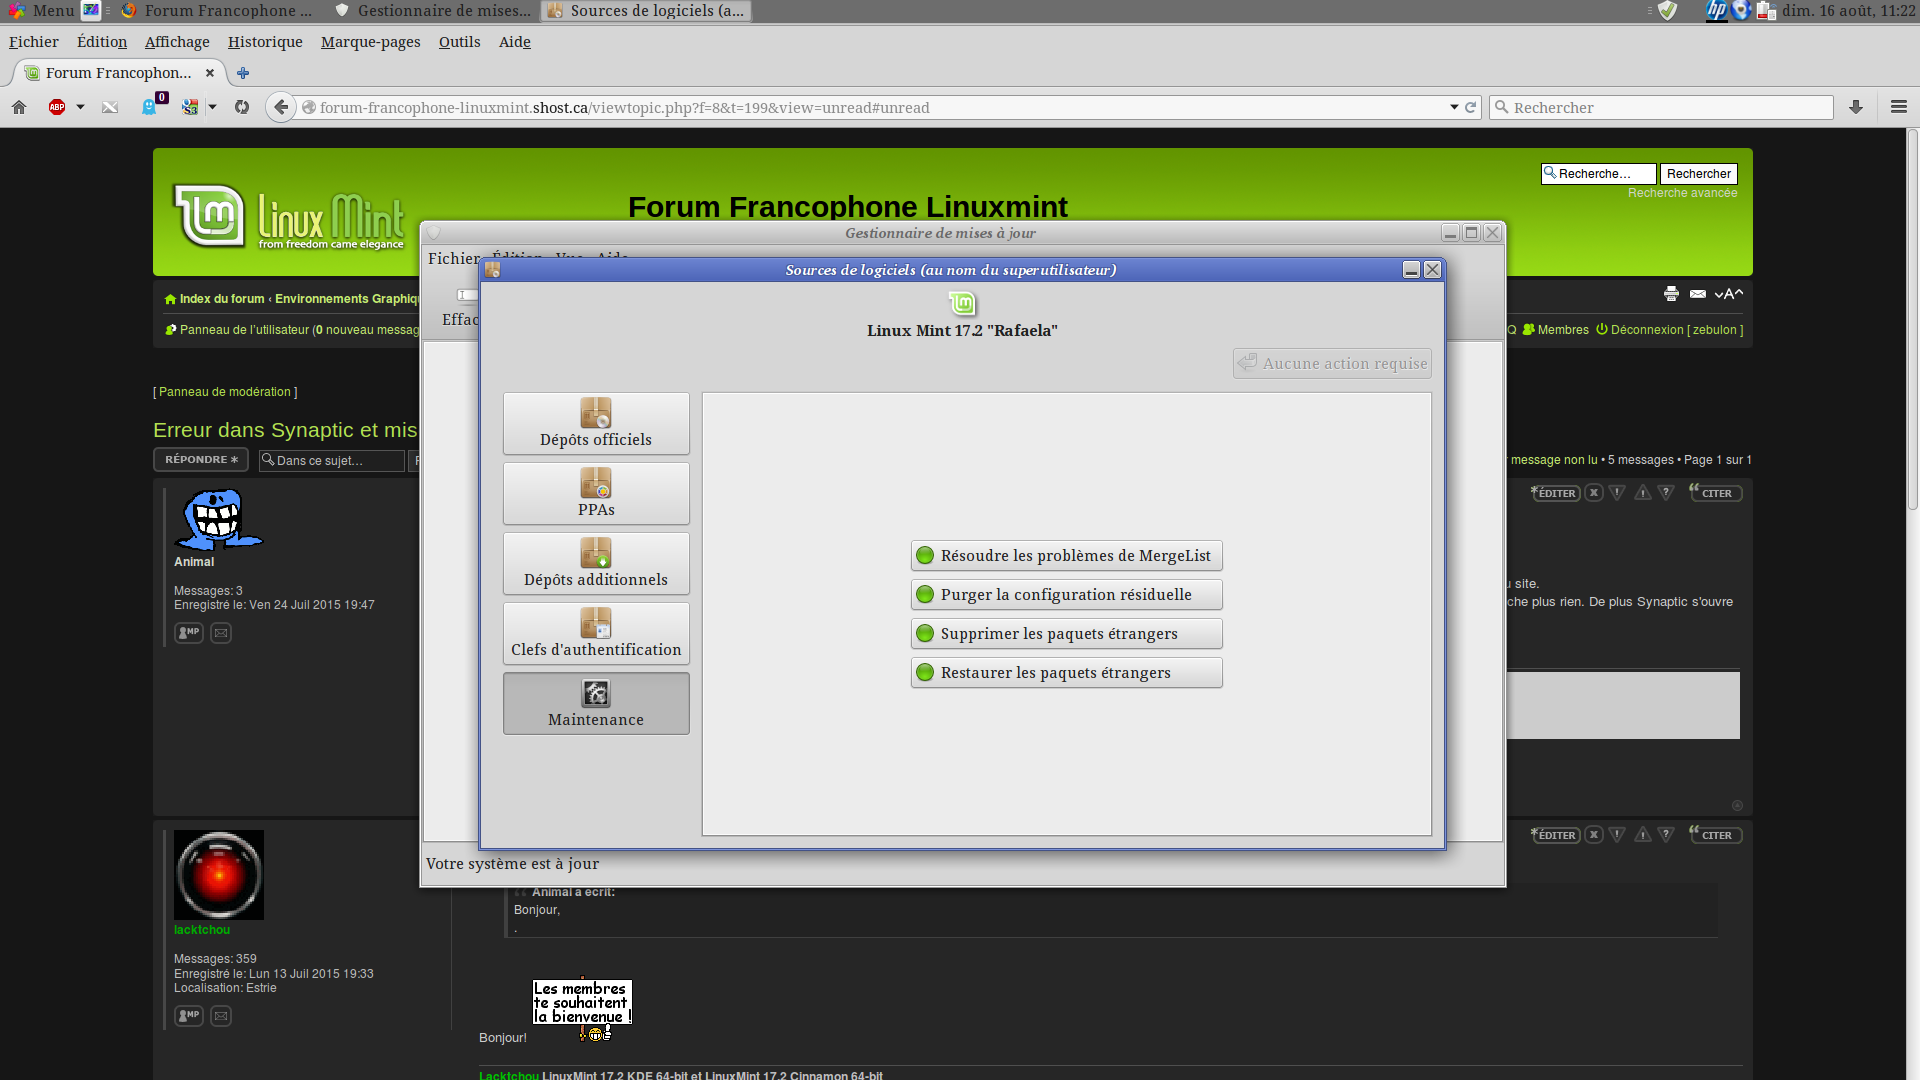The width and height of the screenshot is (1920, 1080).
Task: Click the update shield tray icon
Action: [1667, 11]
